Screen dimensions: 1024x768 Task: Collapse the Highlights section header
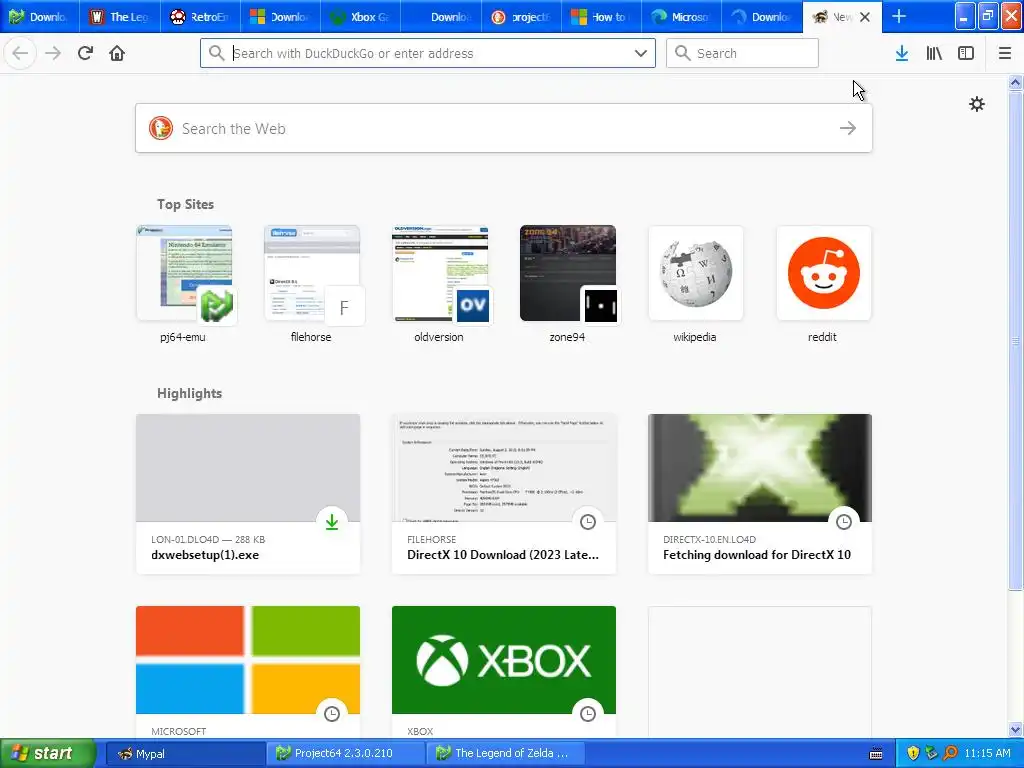pos(189,393)
